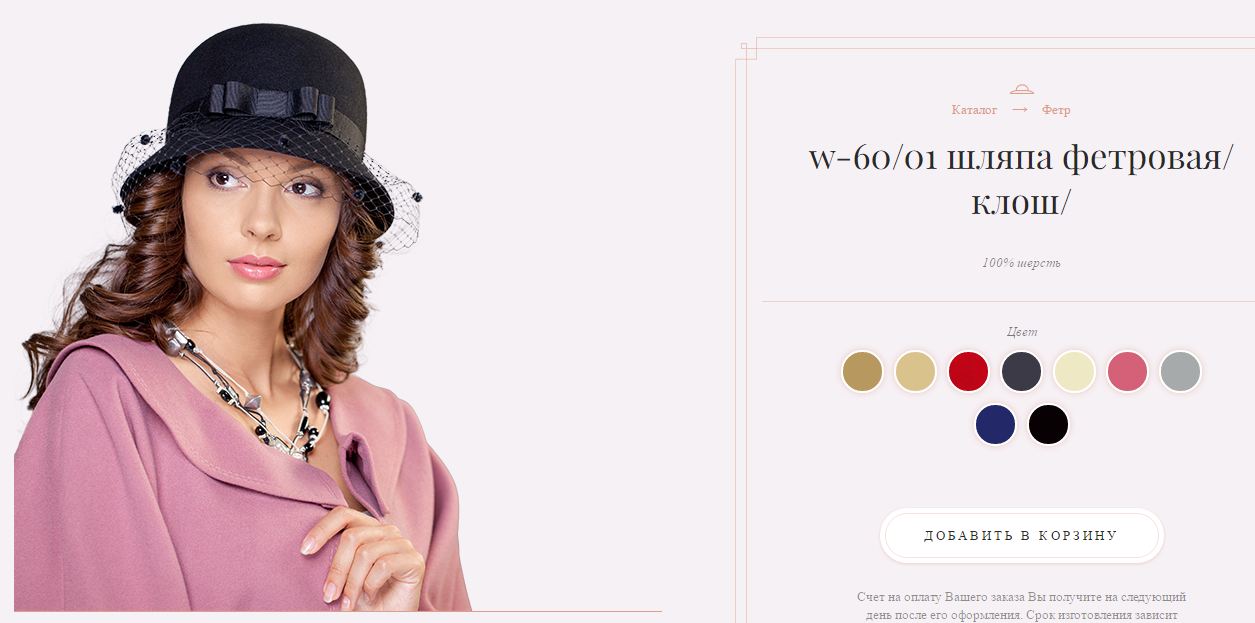The image size is (1255, 623).
Task: Select the dark charcoal gray swatch
Action: 1021,371
